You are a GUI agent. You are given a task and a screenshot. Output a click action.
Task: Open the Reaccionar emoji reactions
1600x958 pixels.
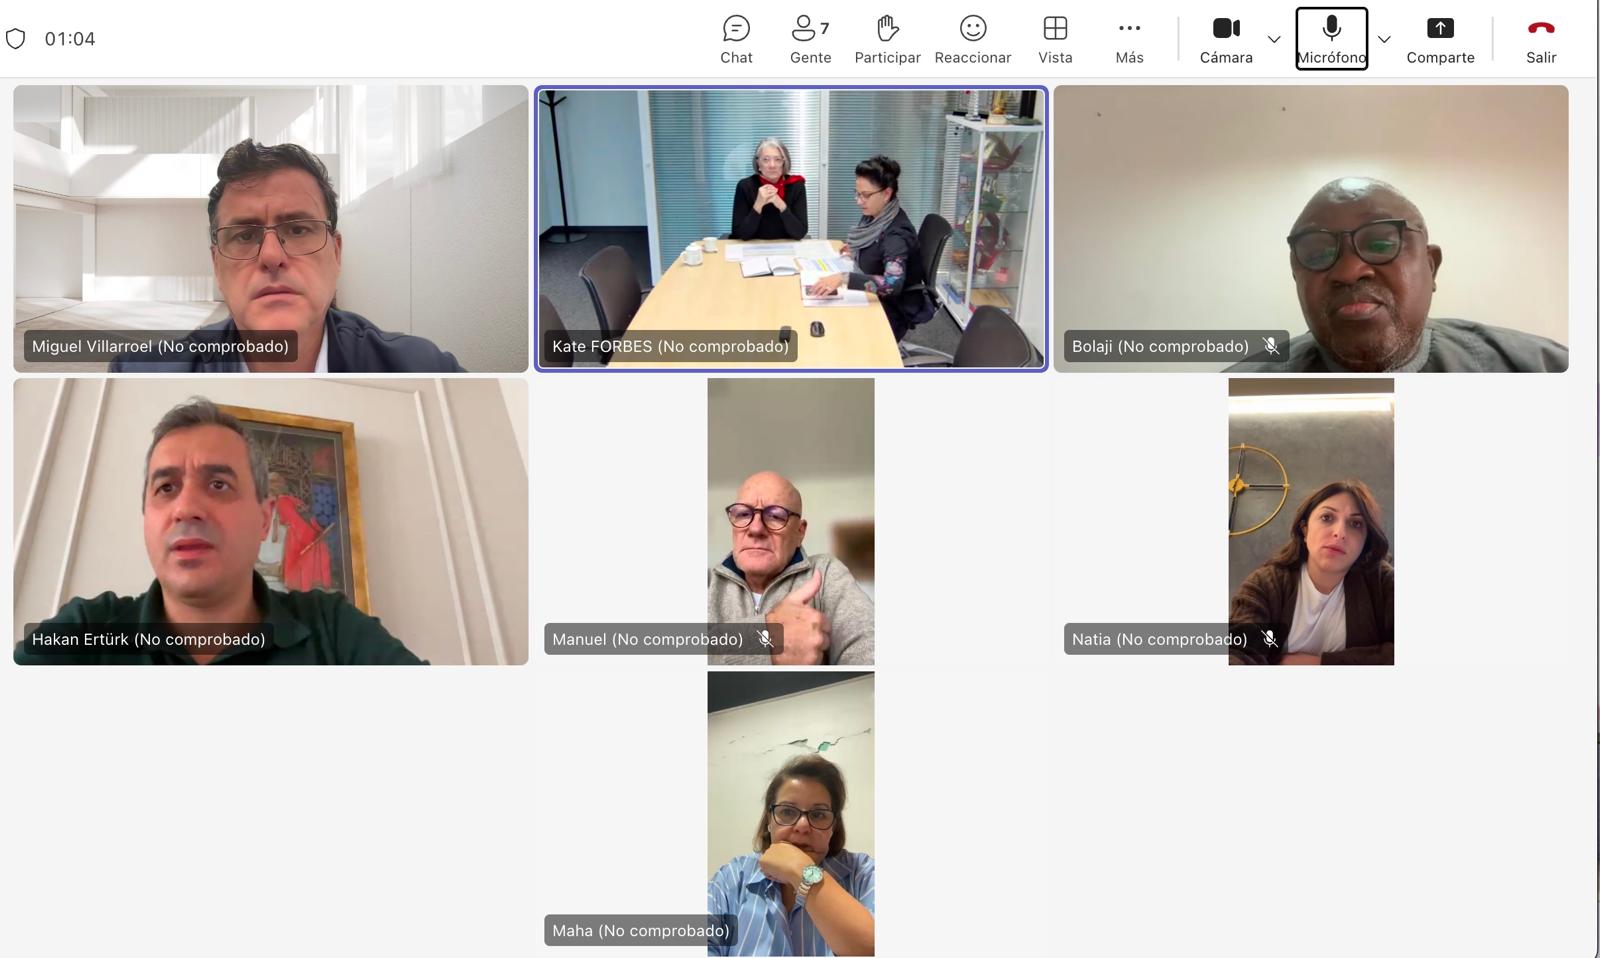click(x=972, y=39)
